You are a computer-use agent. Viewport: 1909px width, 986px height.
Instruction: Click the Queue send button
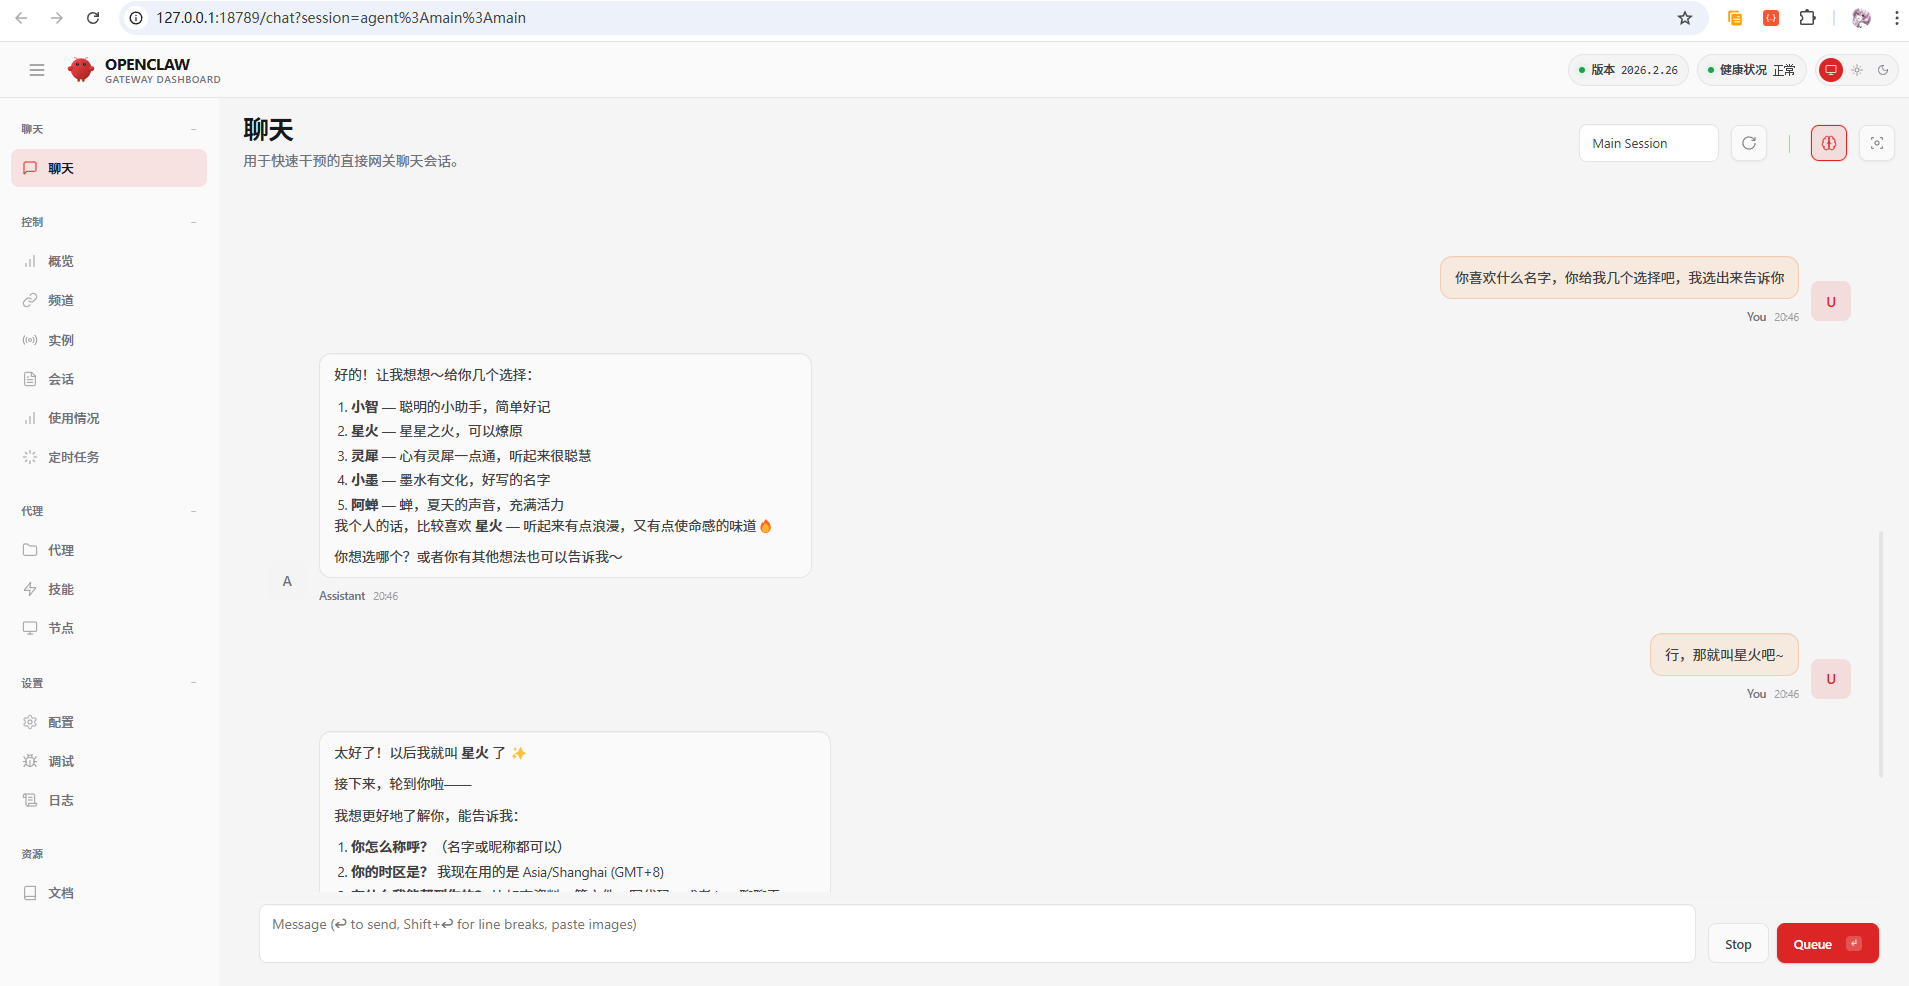(1825, 943)
